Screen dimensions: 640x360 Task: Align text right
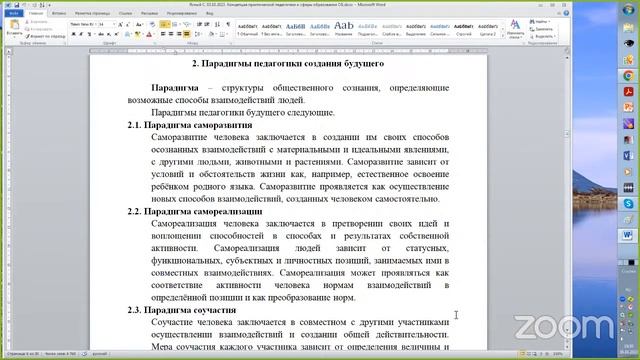pyautogui.click(x=179, y=34)
